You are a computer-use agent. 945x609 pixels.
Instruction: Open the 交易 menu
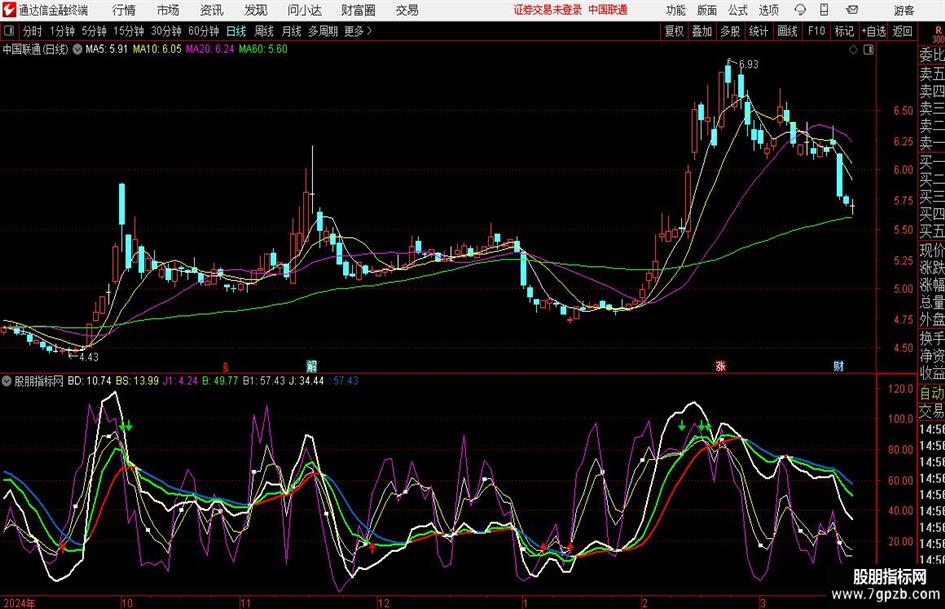[407, 10]
